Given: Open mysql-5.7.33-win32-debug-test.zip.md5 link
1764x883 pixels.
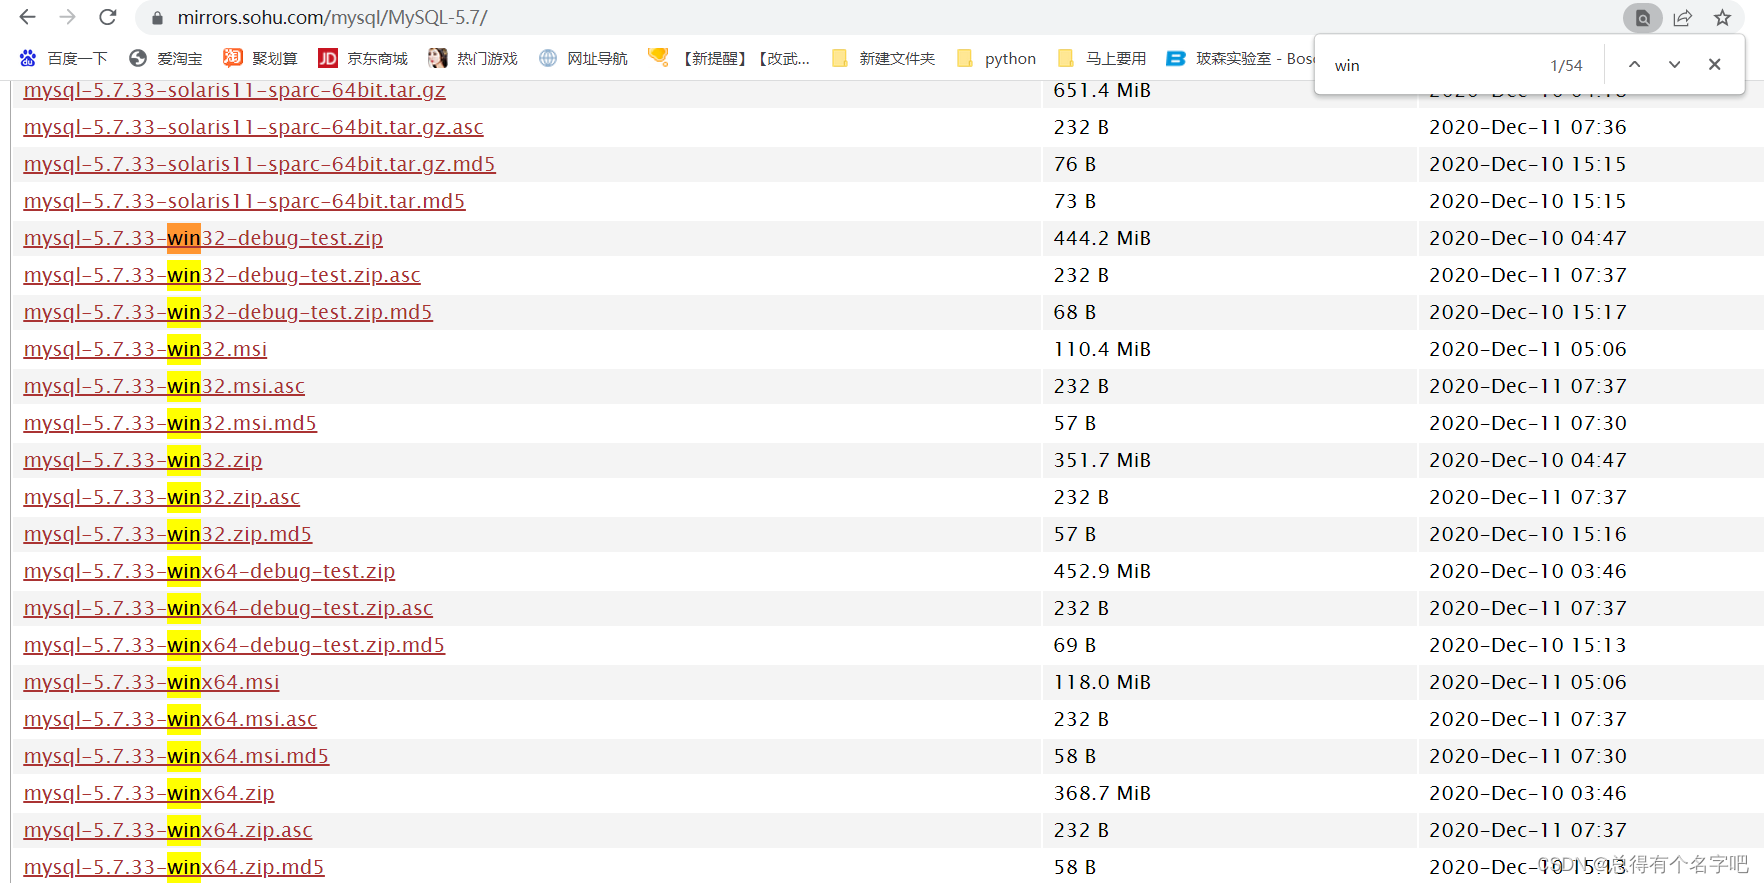Looking at the screenshot, I should point(228,312).
